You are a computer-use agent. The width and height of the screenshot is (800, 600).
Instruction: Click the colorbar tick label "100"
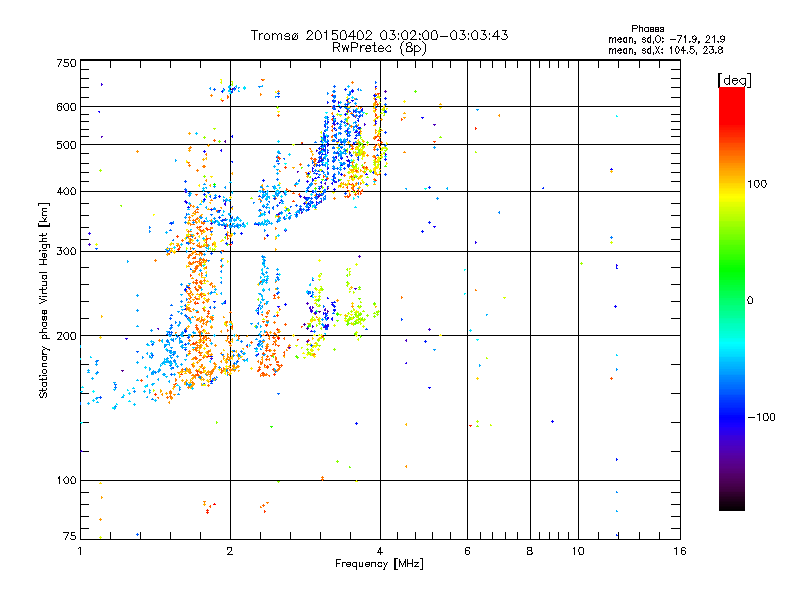tap(757, 184)
